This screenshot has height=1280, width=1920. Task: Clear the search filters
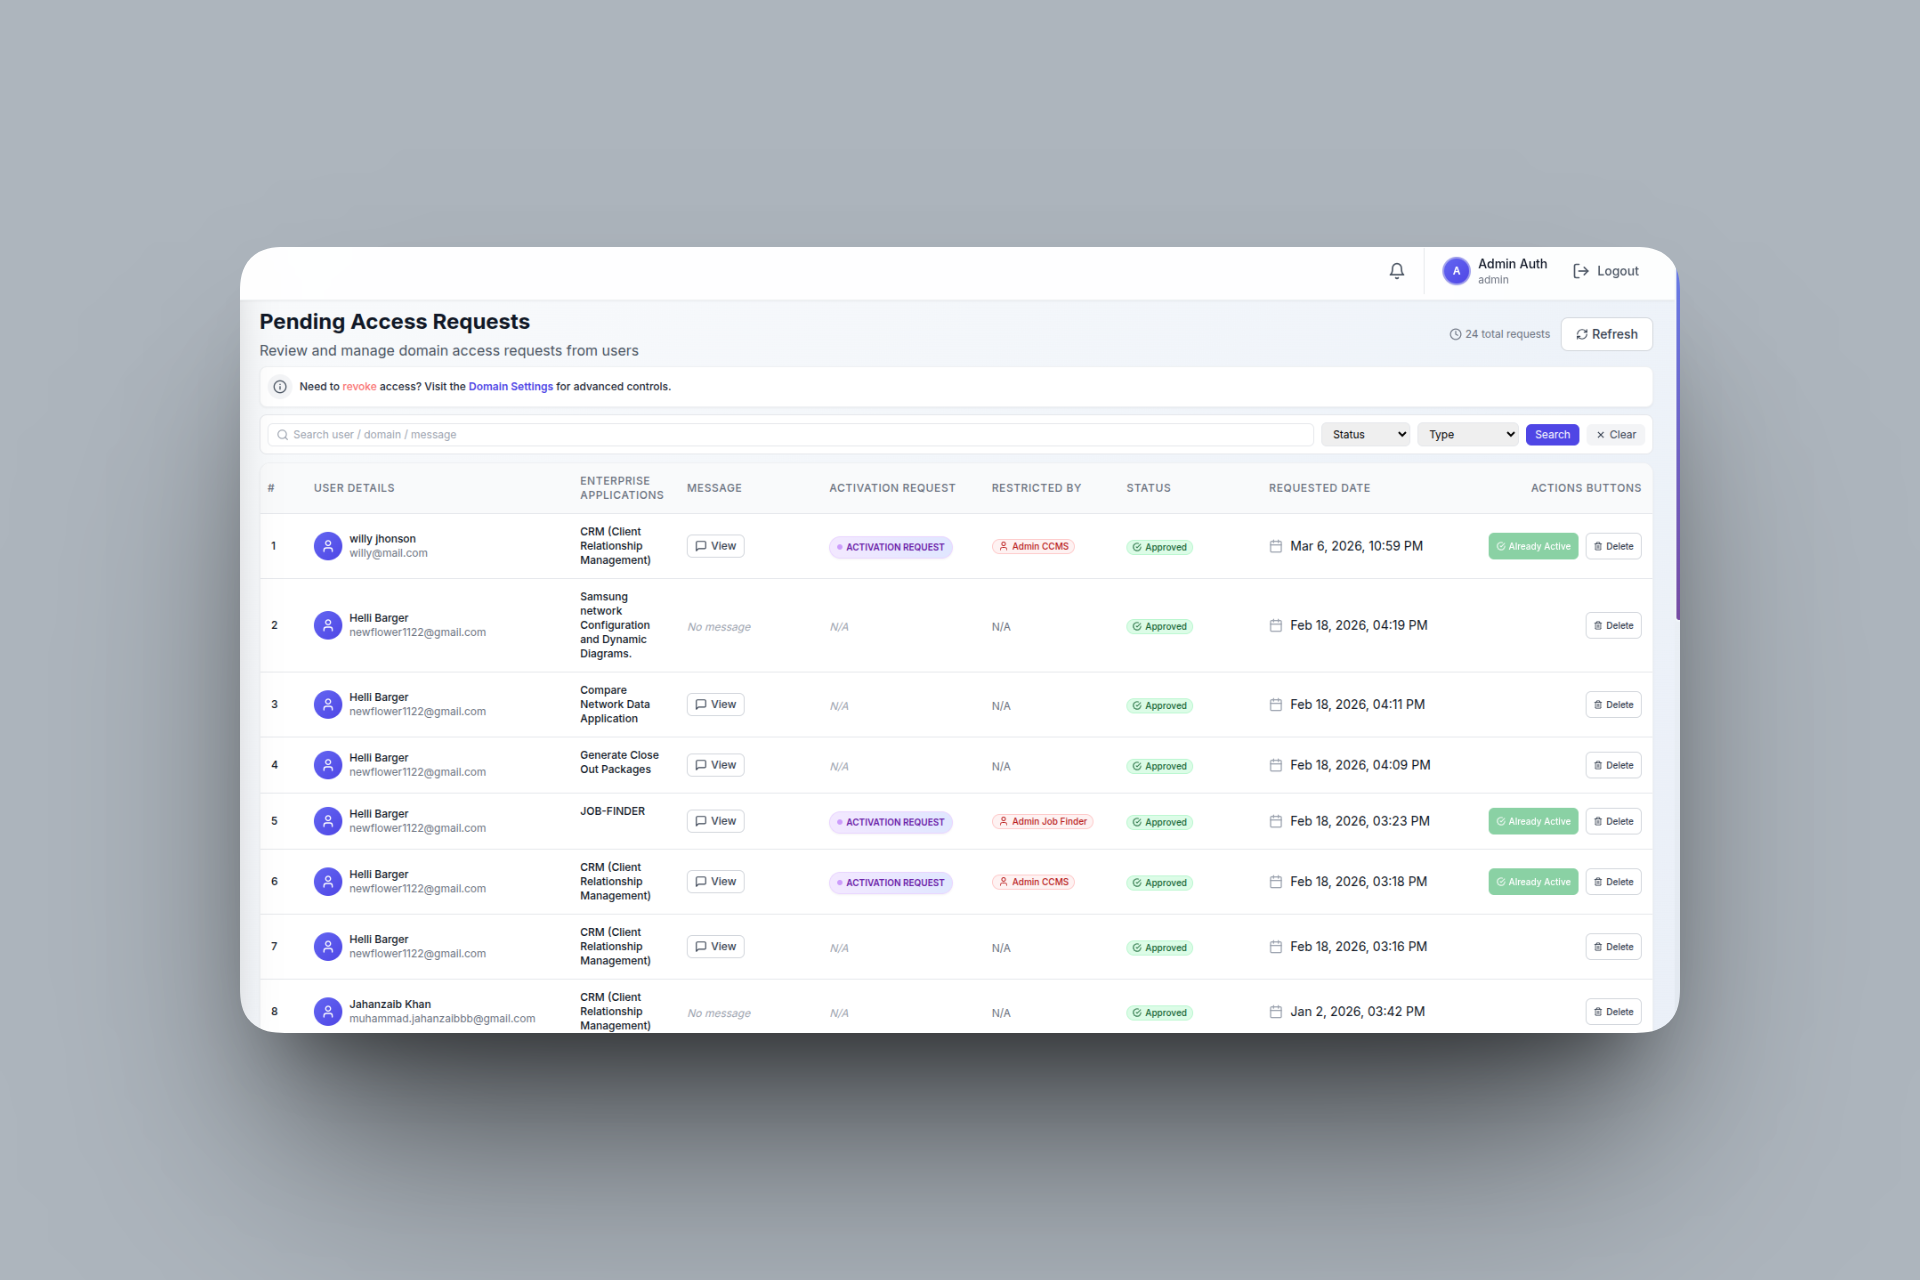tap(1616, 435)
